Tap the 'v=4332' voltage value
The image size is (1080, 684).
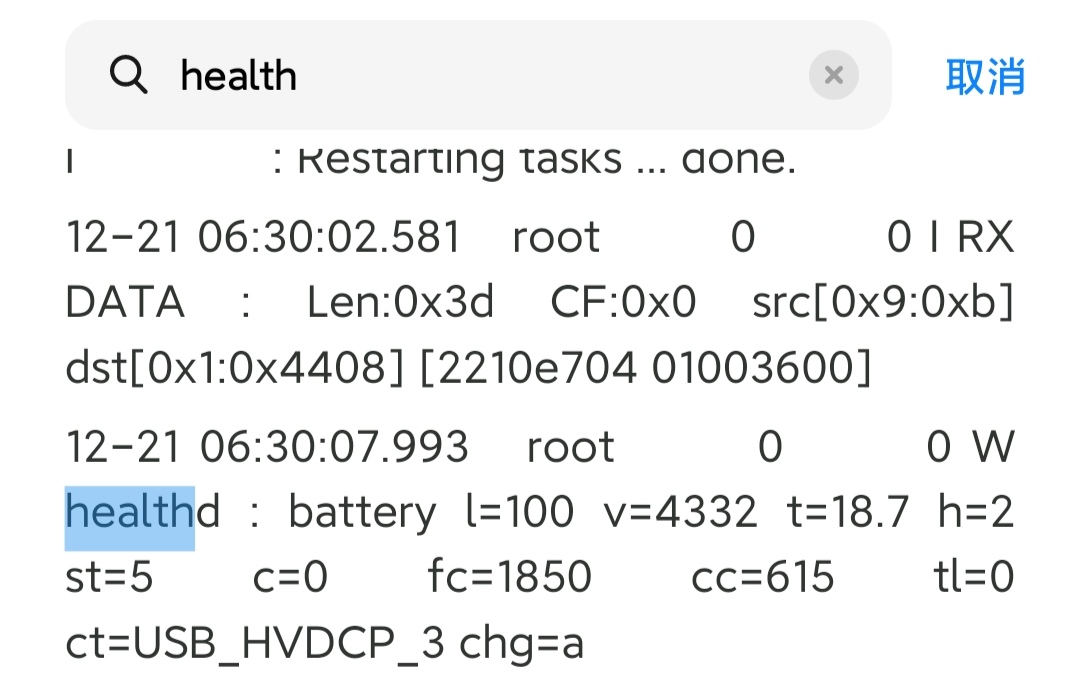coord(680,512)
